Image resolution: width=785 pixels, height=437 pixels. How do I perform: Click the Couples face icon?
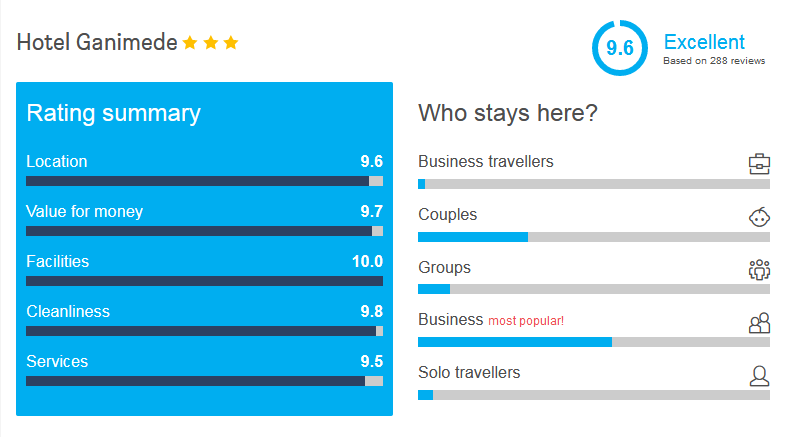coord(759,217)
